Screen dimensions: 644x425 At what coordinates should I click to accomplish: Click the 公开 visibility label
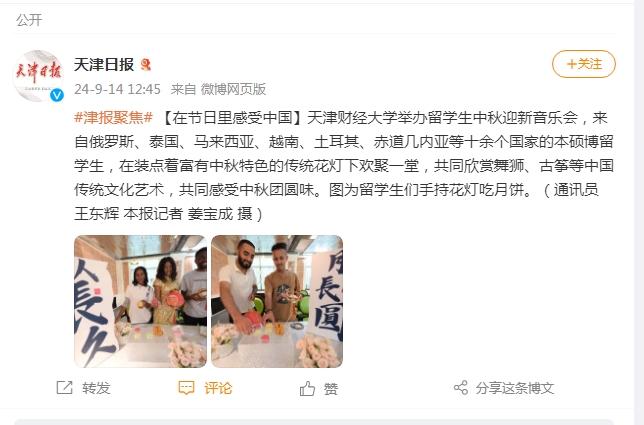point(29,20)
